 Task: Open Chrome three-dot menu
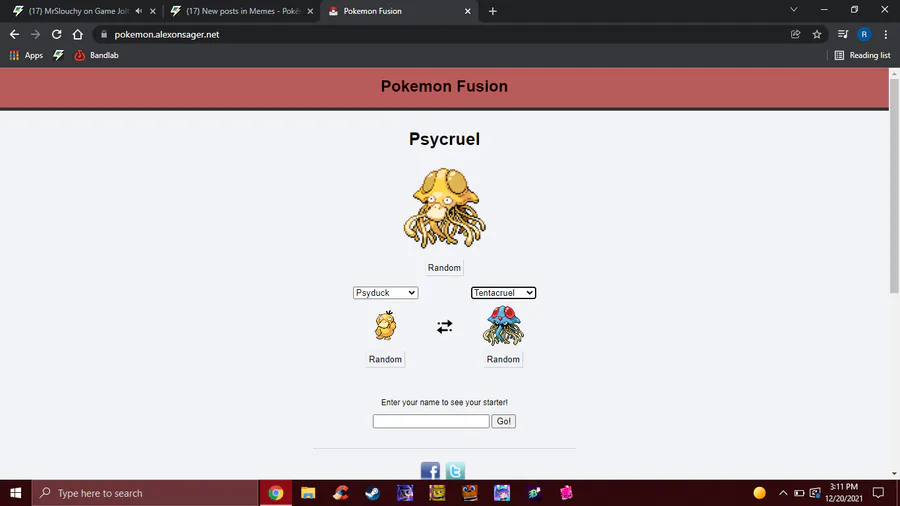(886, 34)
